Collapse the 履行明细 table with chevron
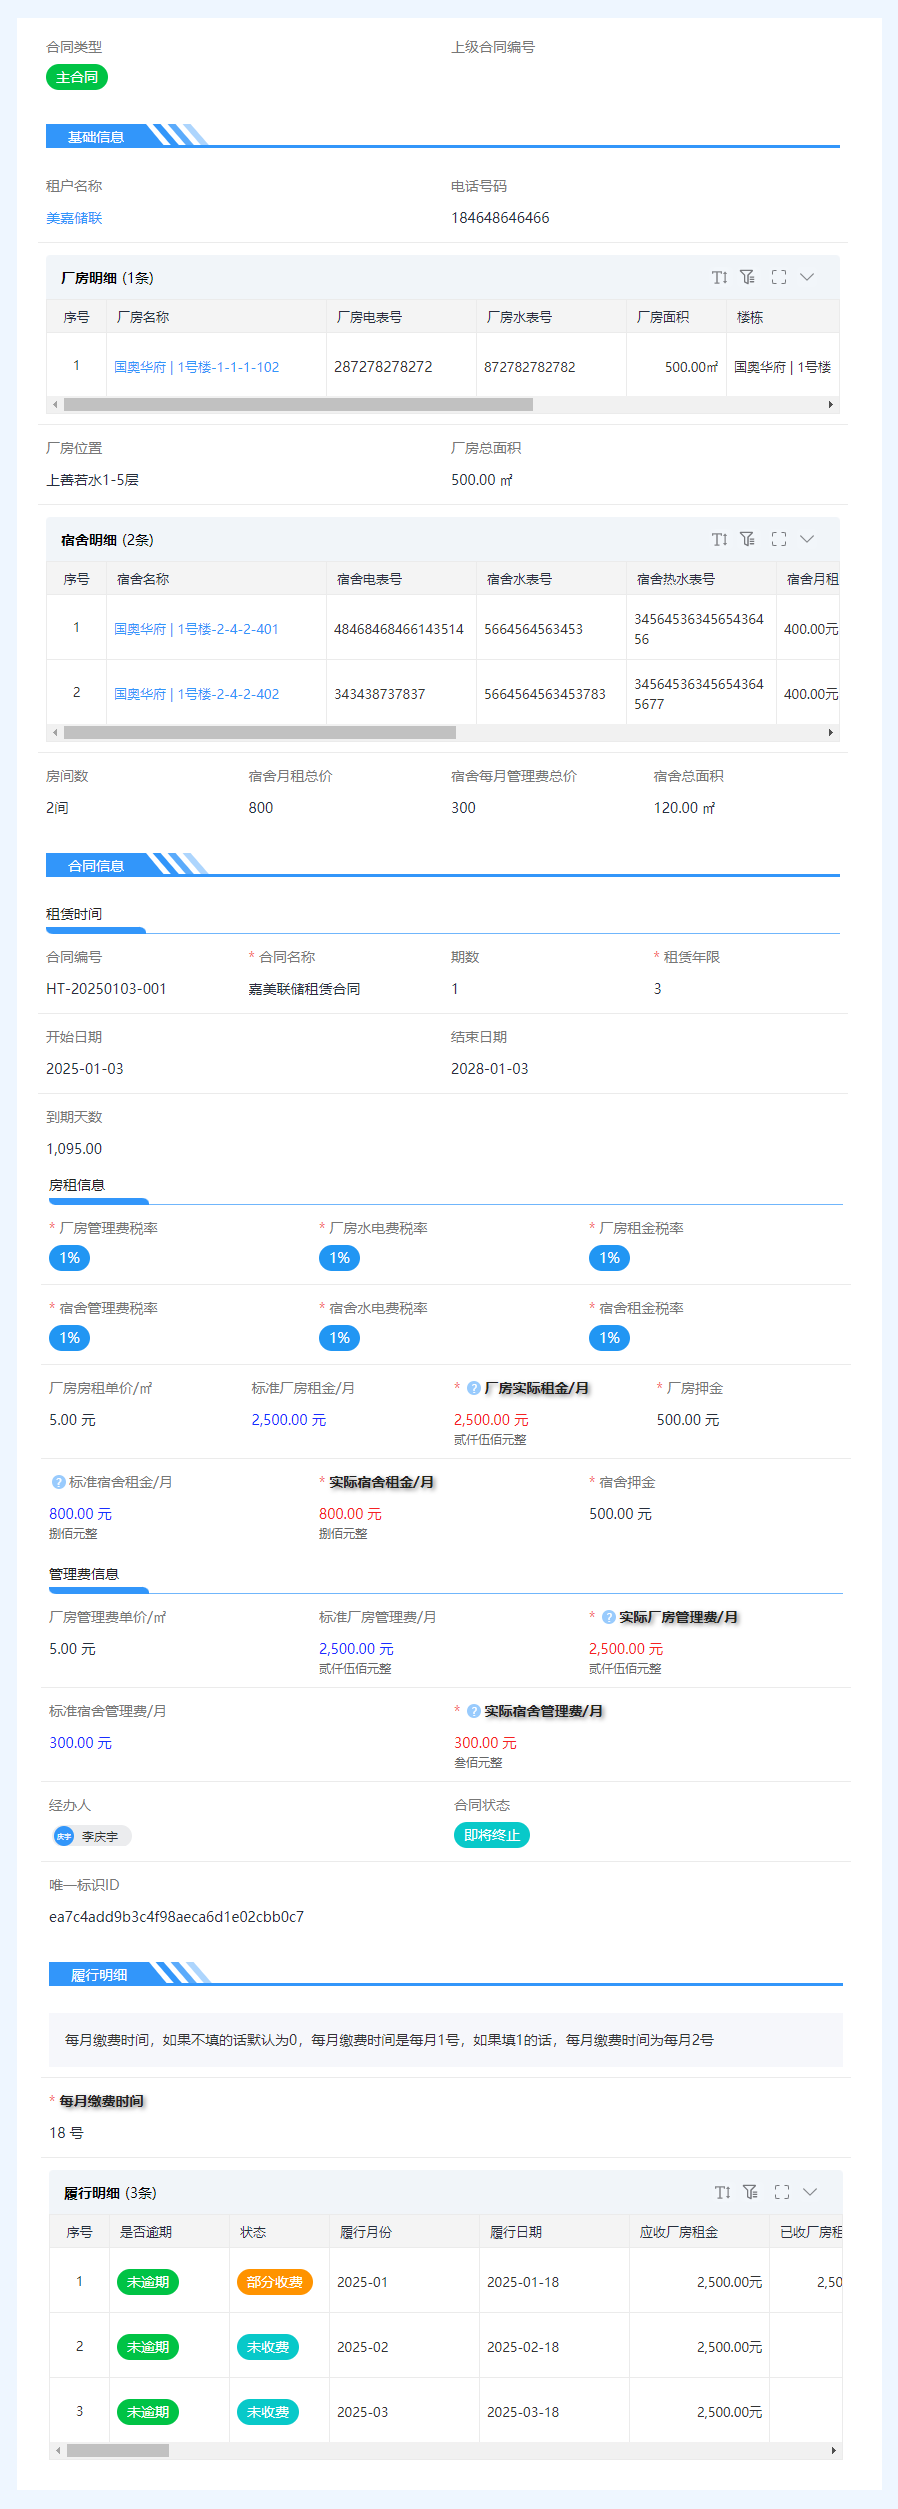Screen dimensions: 898x2509 pos(810,2192)
